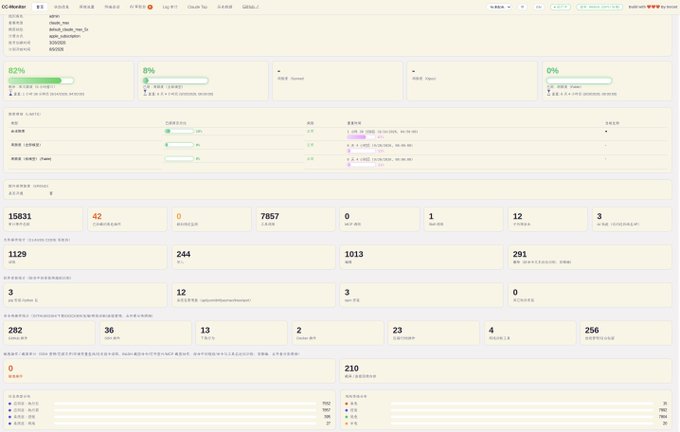Select the 3/26/2026 date value
Viewport: 680px width, 432px height.
point(57,43)
